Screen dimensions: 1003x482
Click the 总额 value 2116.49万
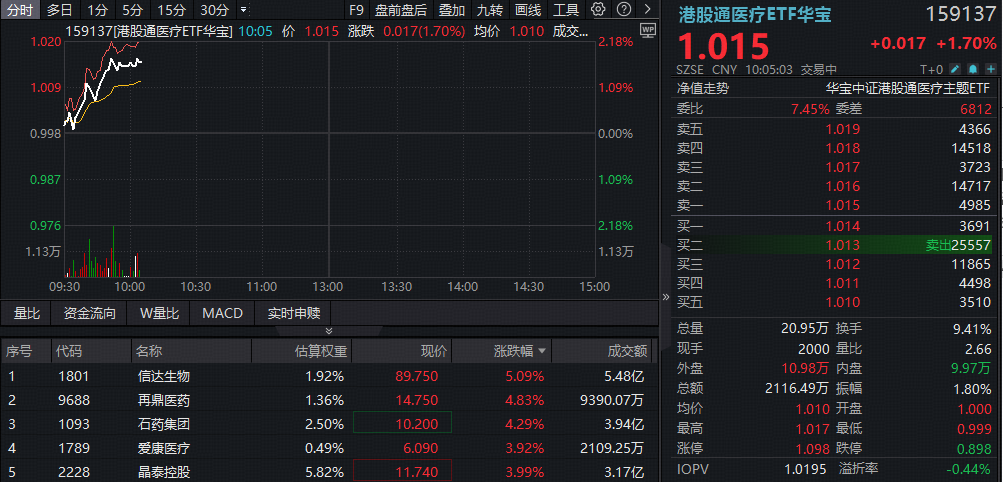[x=796, y=389]
